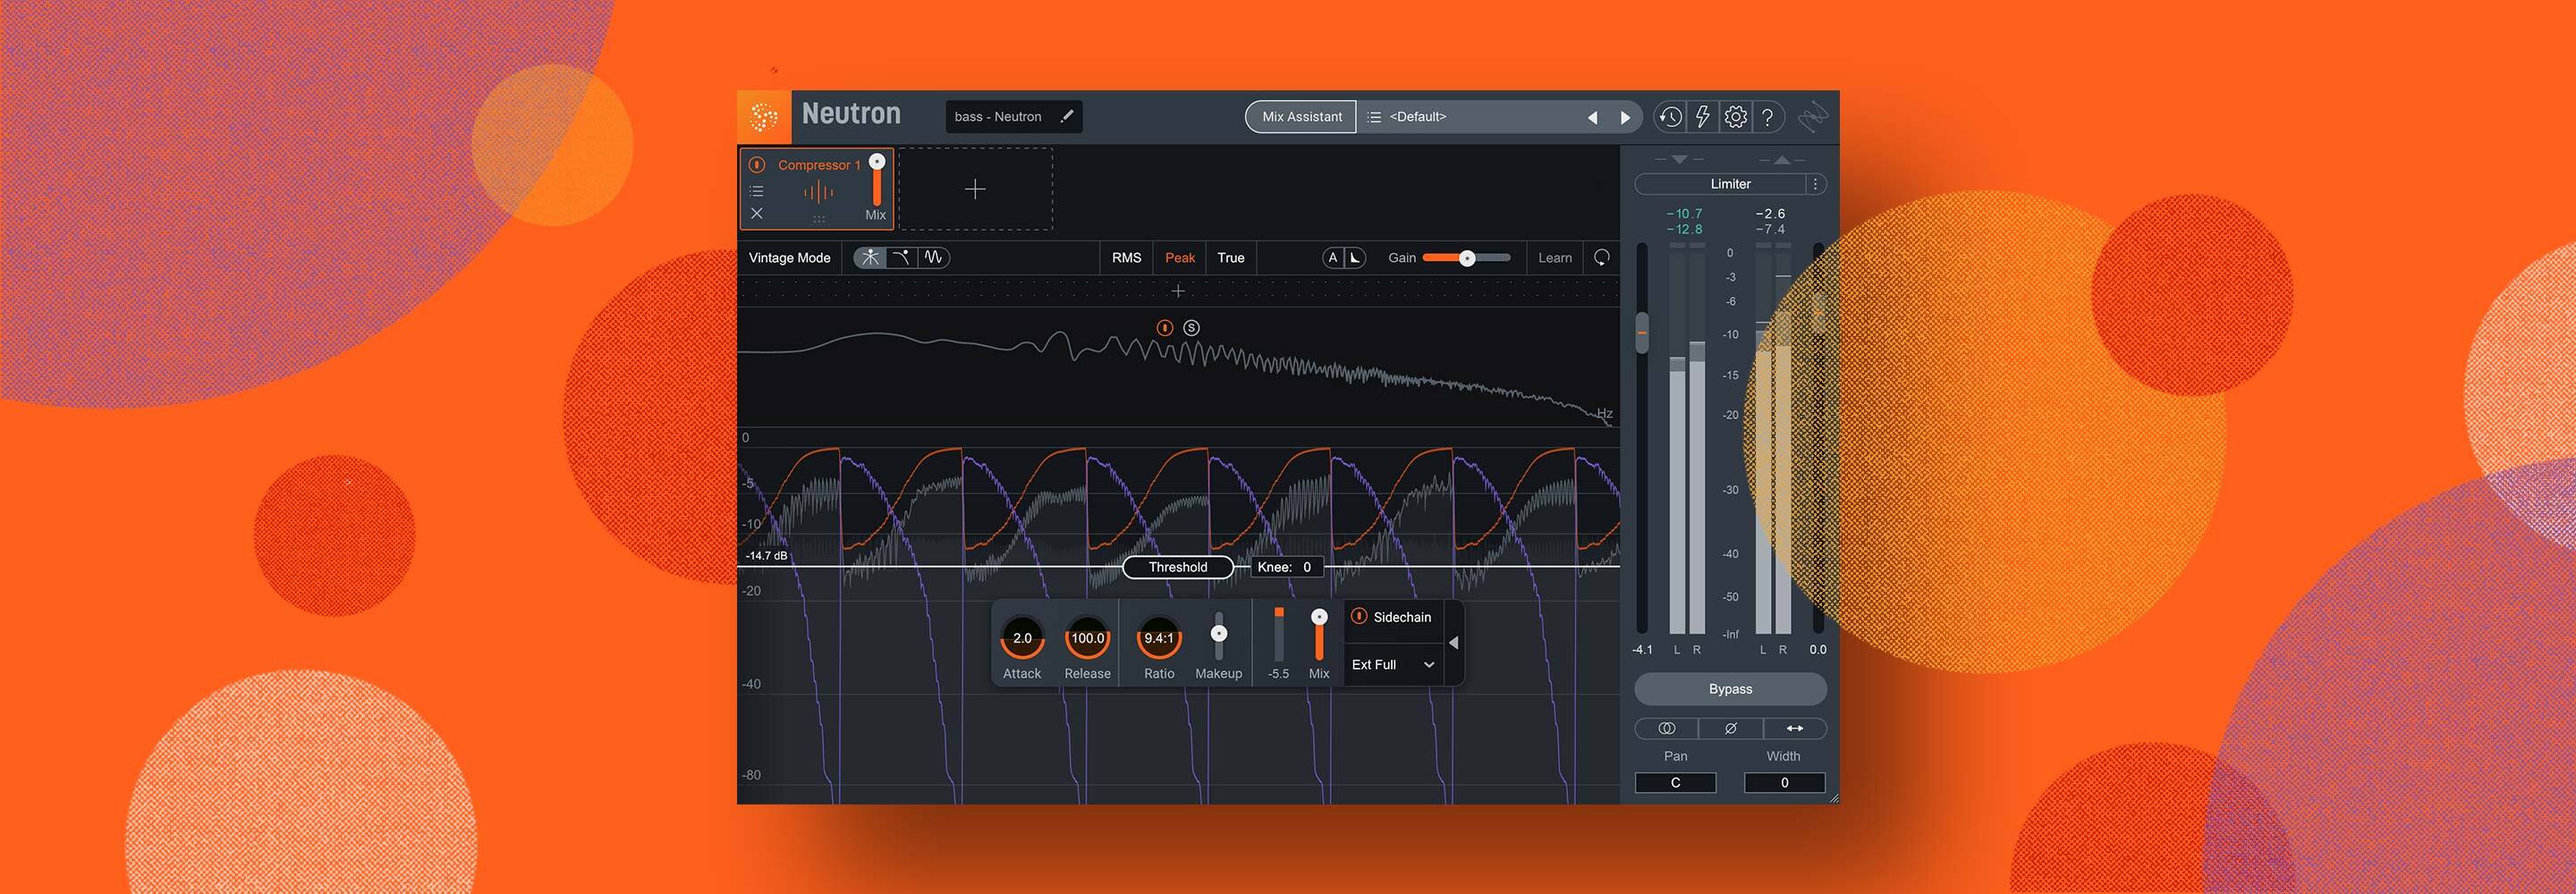Viewport: 2576px width, 894px height.
Task: Toggle Vintage Mode
Action: (789, 258)
